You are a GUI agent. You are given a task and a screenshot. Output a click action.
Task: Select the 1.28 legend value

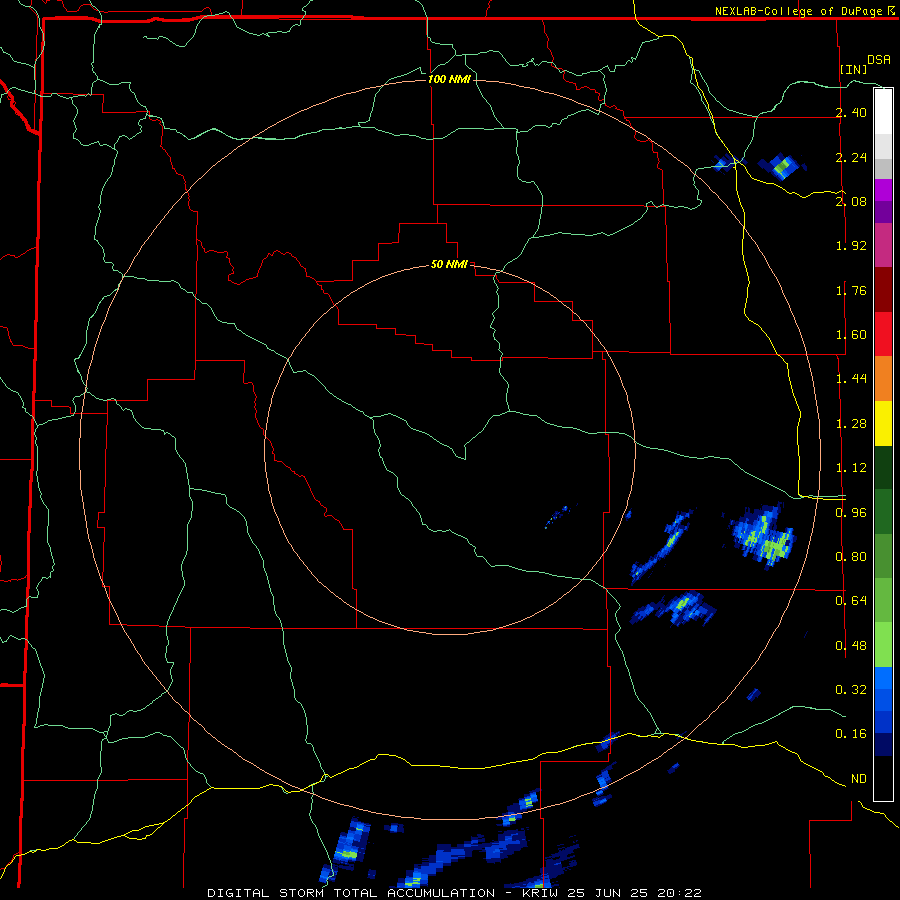tap(851, 424)
